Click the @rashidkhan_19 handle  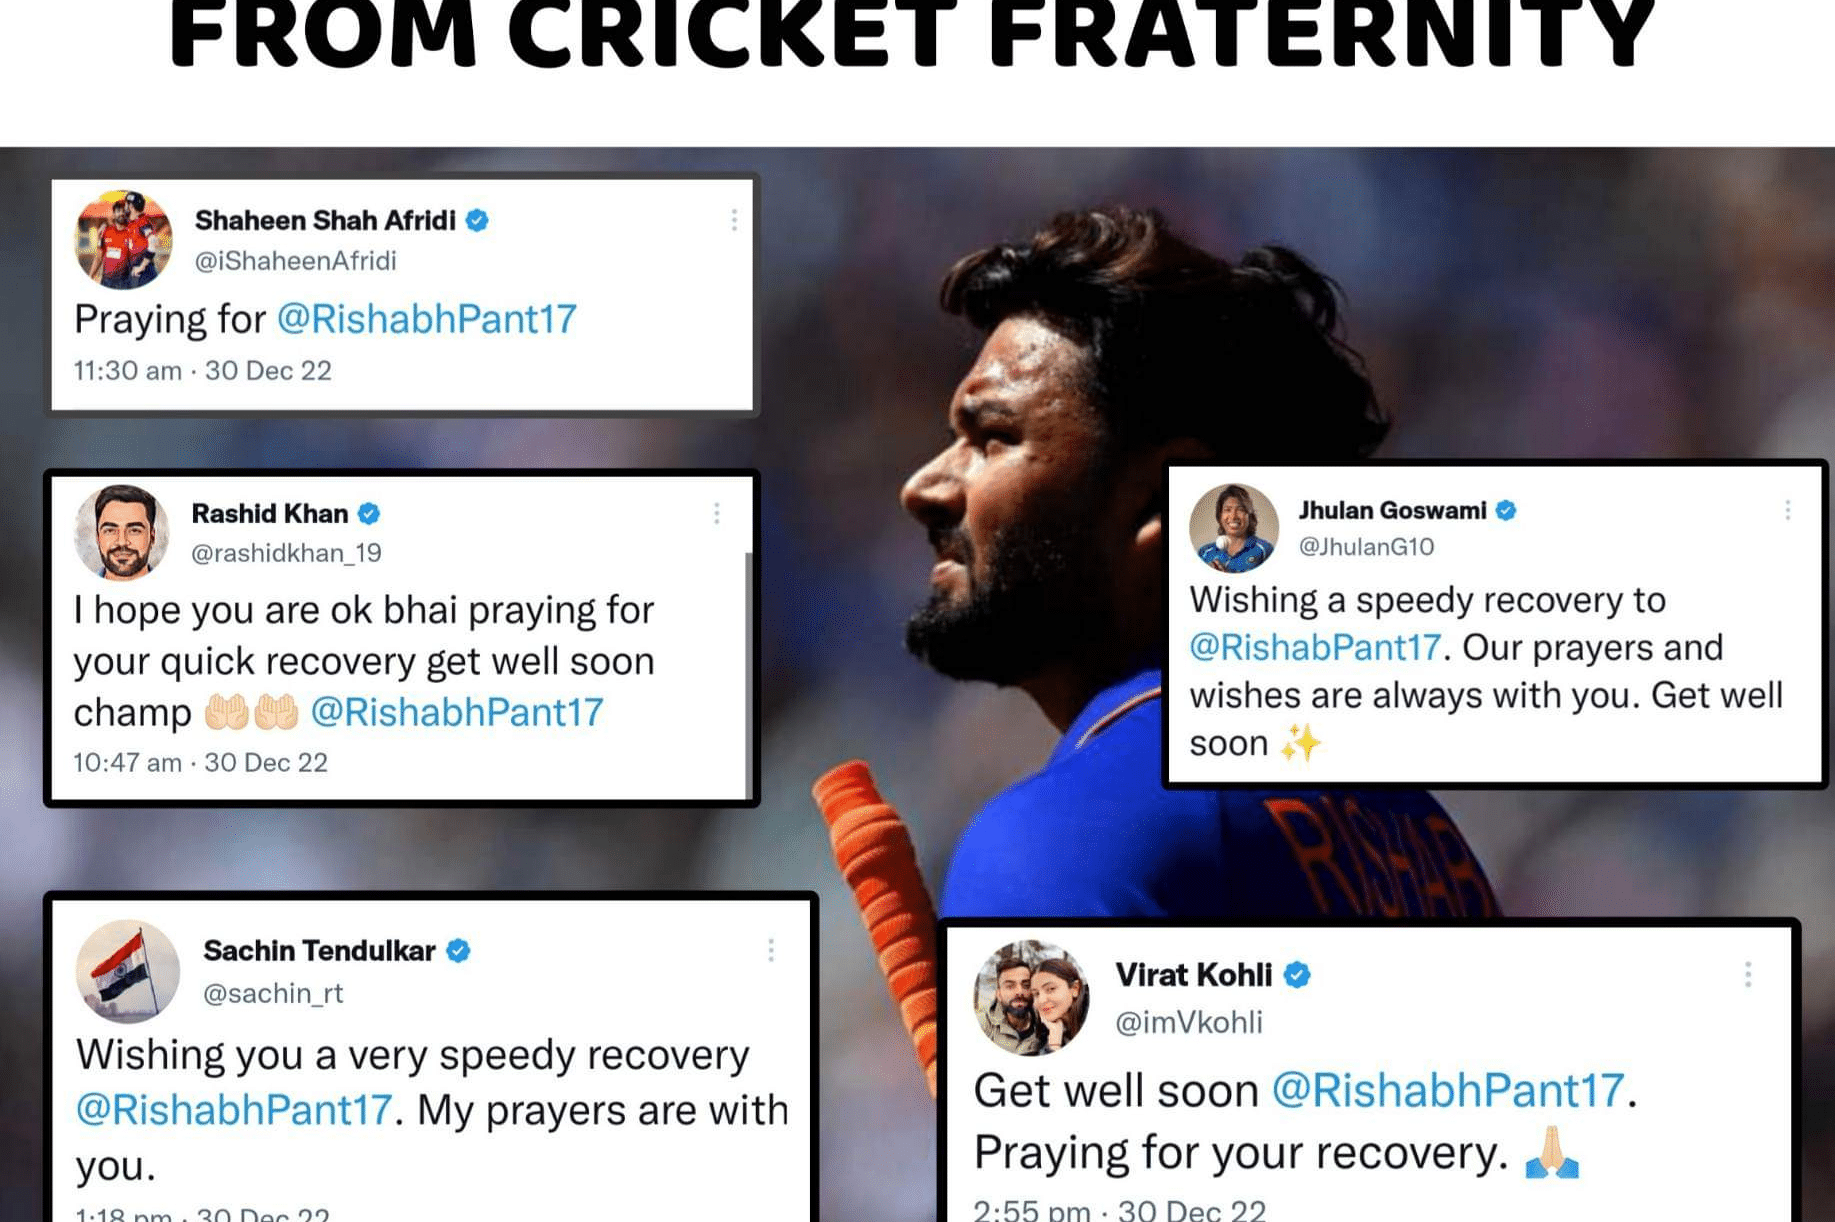[x=286, y=553]
